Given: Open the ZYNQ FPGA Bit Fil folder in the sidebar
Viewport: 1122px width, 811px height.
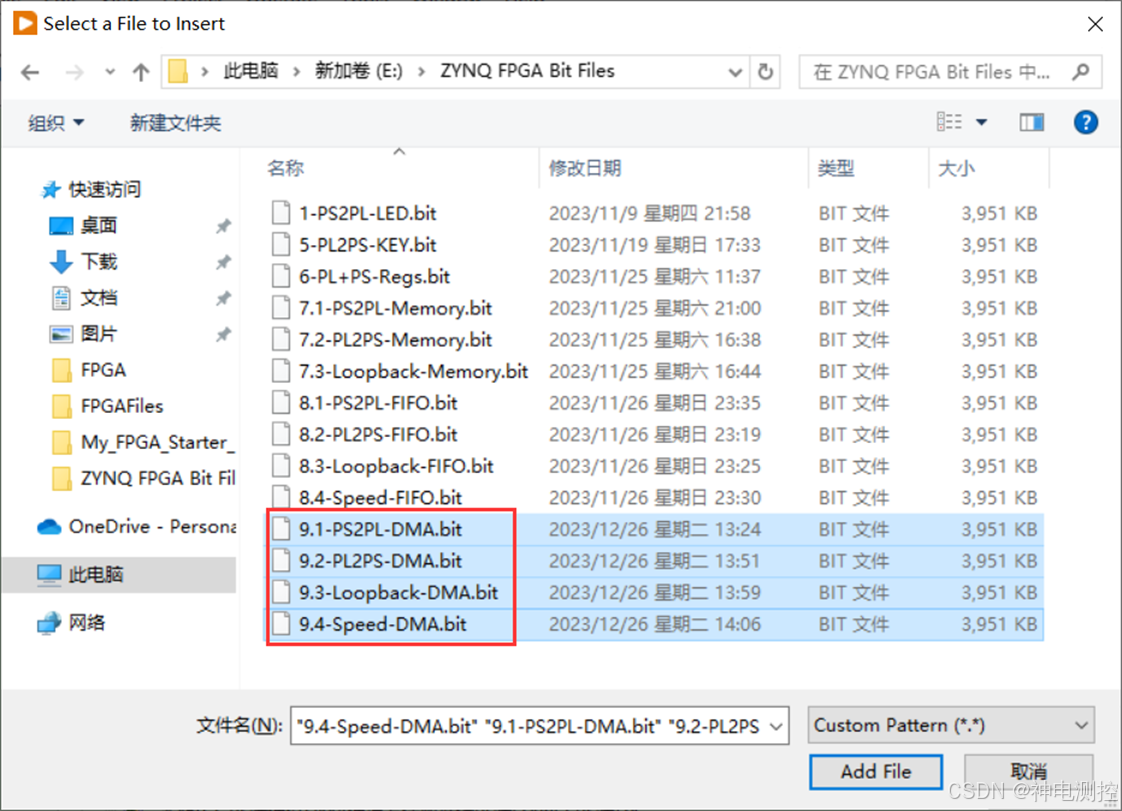Looking at the screenshot, I should pos(143,478).
